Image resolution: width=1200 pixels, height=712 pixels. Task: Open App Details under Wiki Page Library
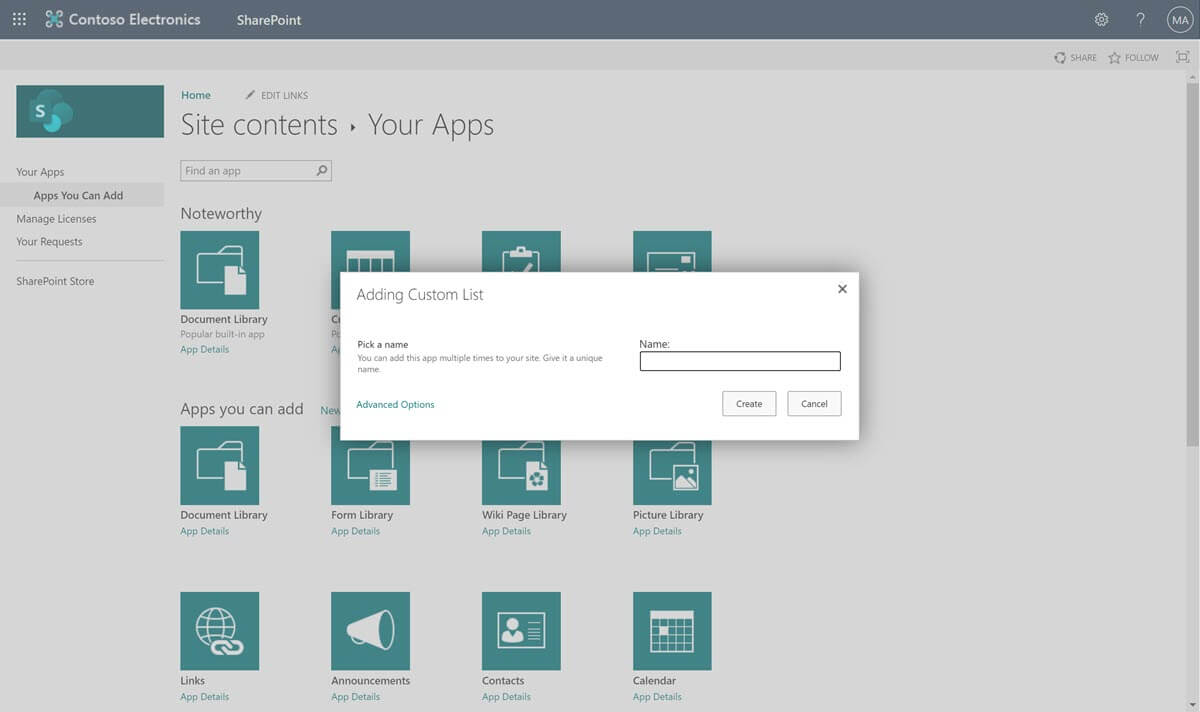click(506, 531)
